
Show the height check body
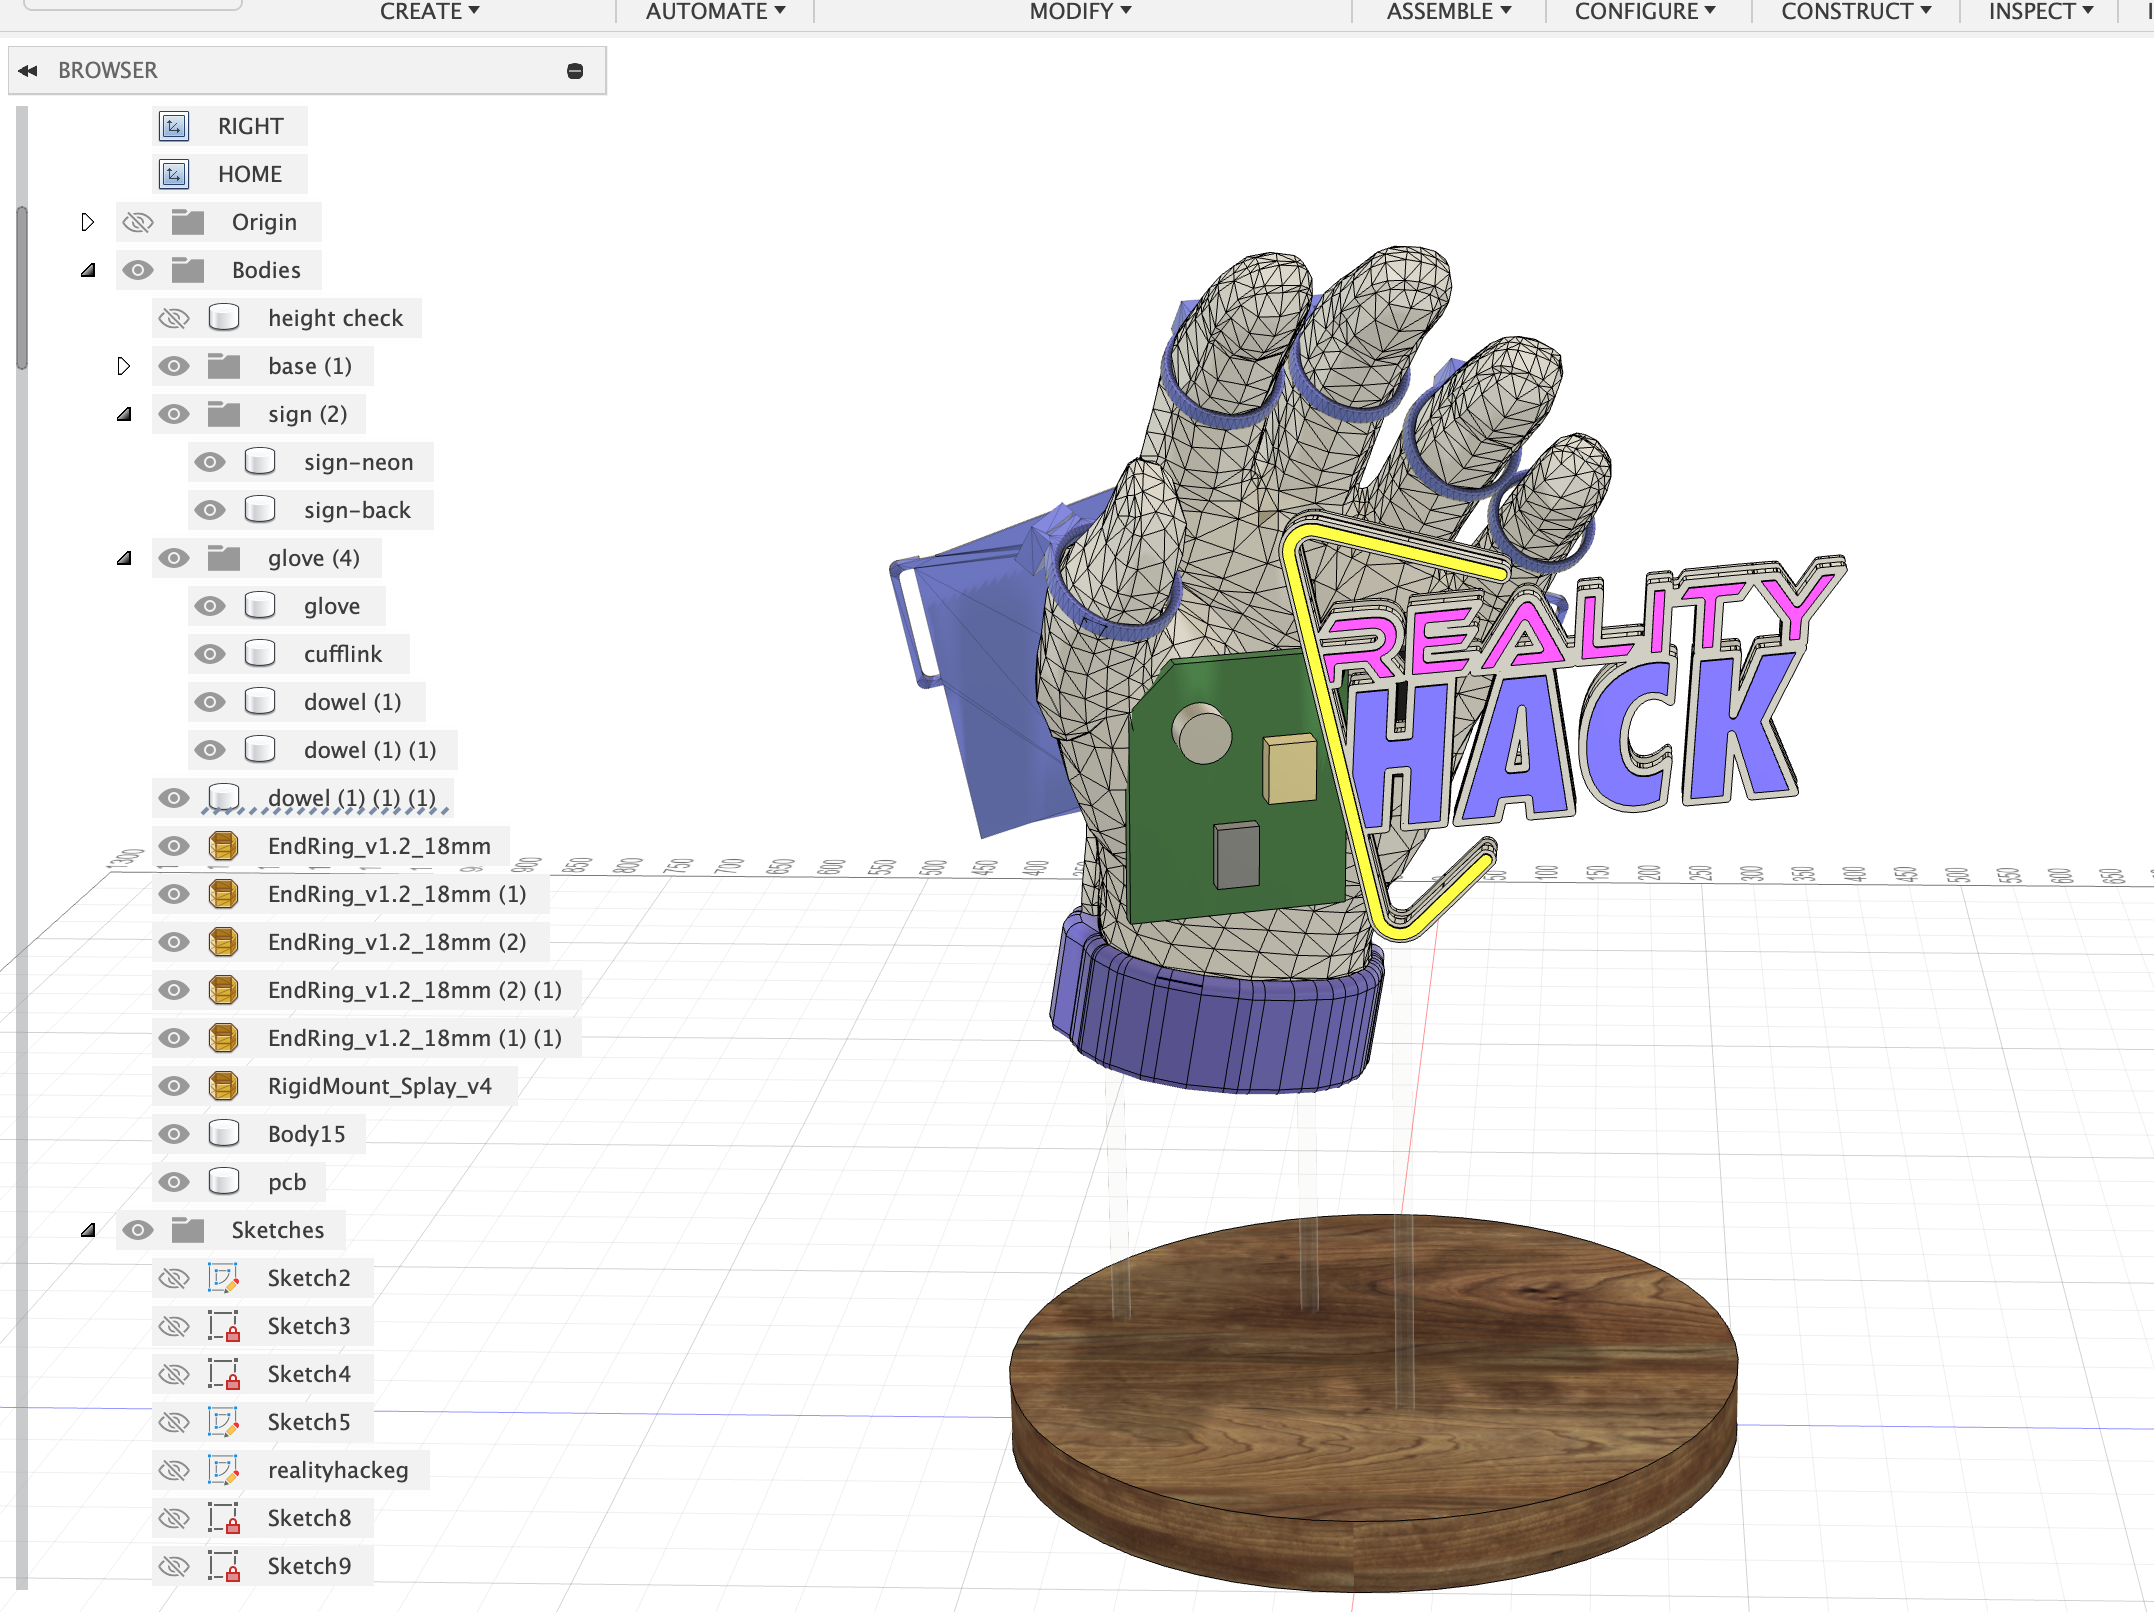(x=174, y=317)
